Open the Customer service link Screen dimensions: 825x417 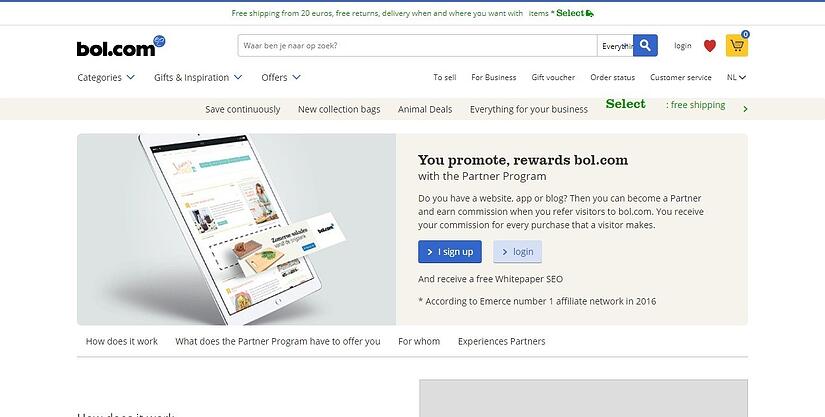coord(680,77)
